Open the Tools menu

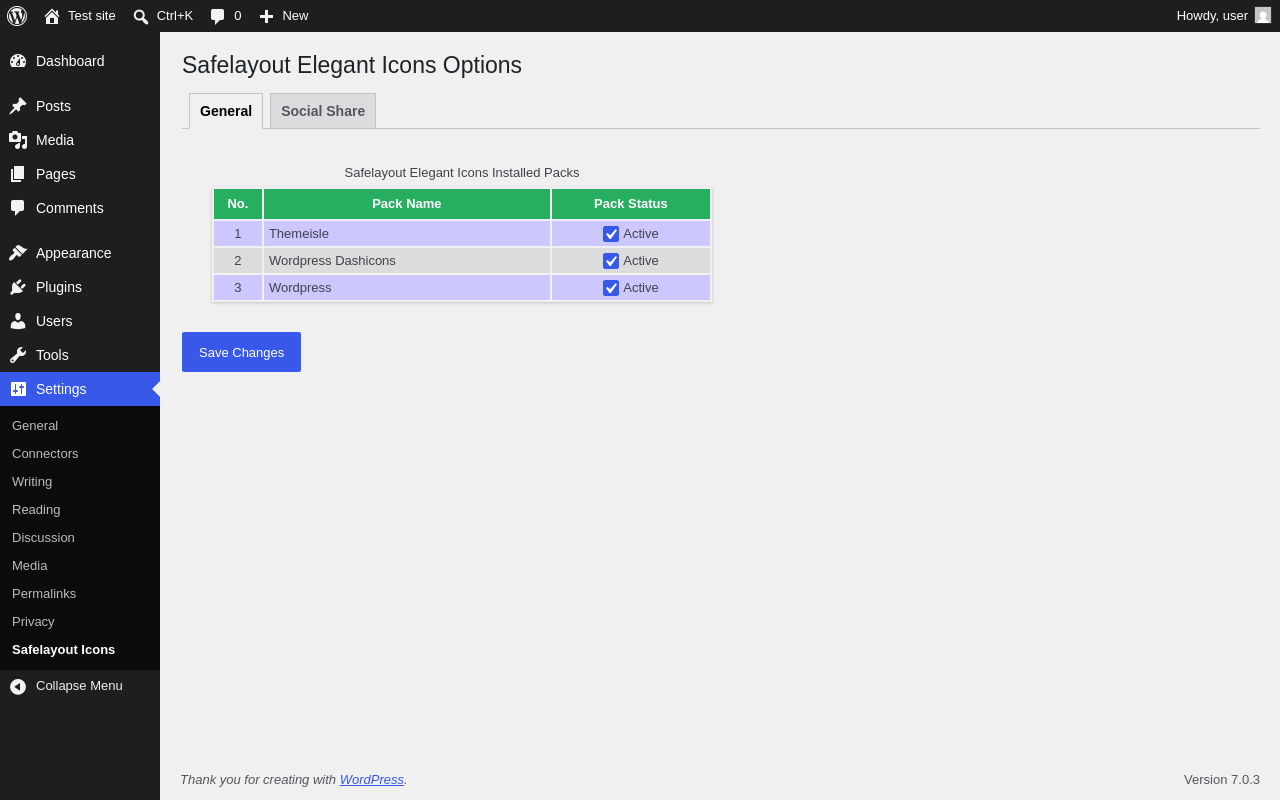80,355
